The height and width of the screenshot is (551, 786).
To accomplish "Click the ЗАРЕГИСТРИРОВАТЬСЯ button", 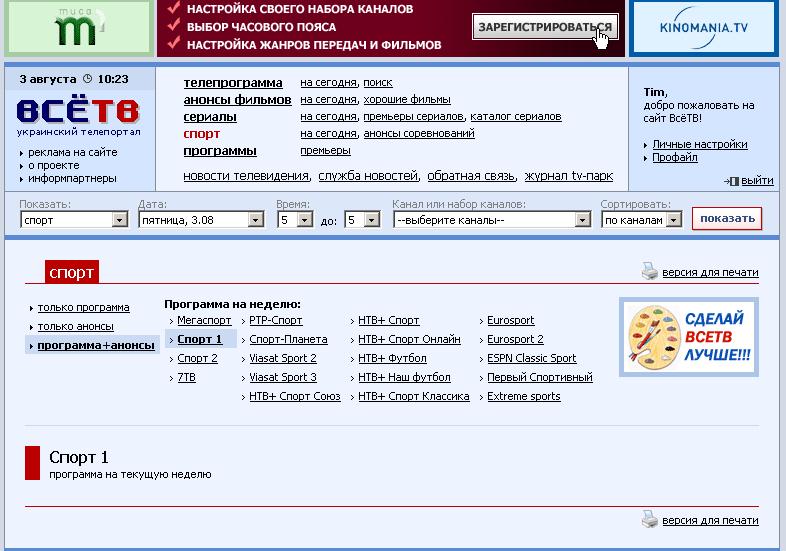I will point(545,27).
